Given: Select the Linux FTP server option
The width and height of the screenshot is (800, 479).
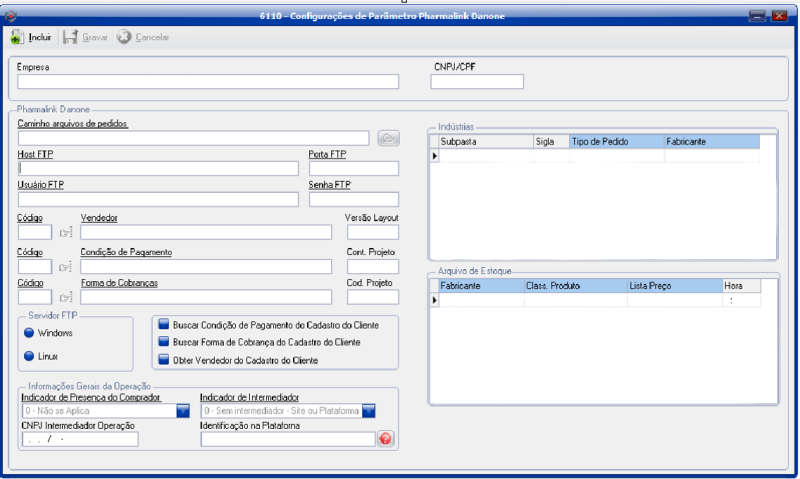Looking at the screenshot, I should [29, 355].
